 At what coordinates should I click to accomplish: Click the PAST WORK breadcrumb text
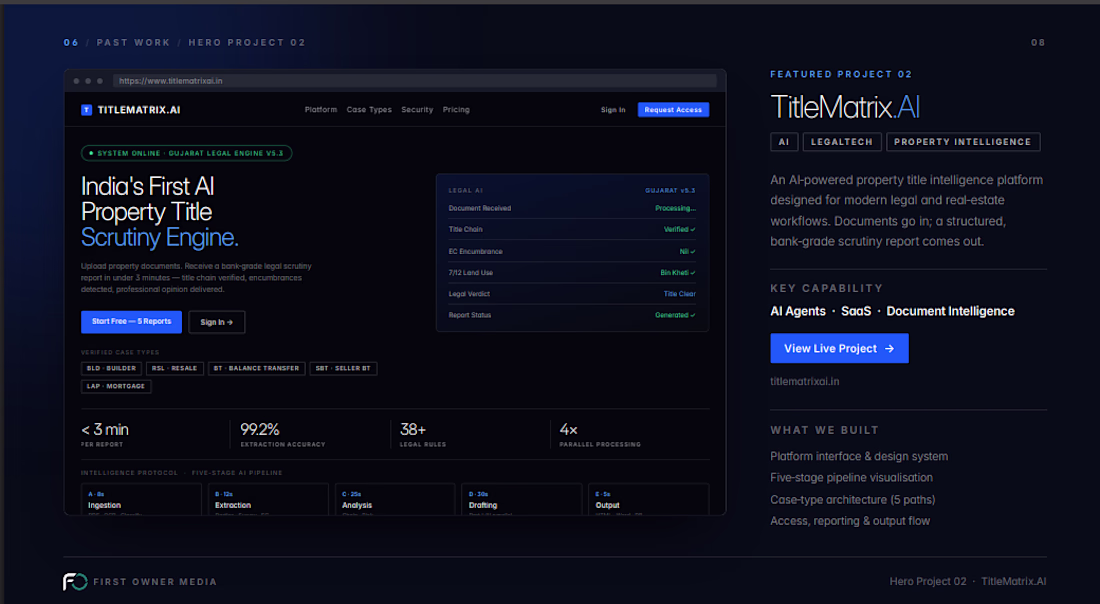coord(133,43)
